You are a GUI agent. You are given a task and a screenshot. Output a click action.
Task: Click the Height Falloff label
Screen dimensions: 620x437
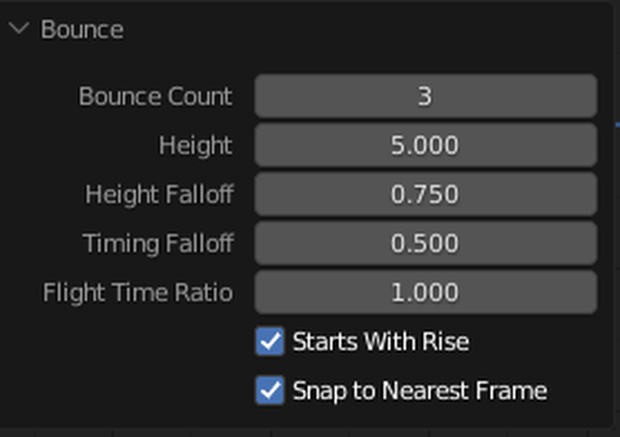(159, 194)
